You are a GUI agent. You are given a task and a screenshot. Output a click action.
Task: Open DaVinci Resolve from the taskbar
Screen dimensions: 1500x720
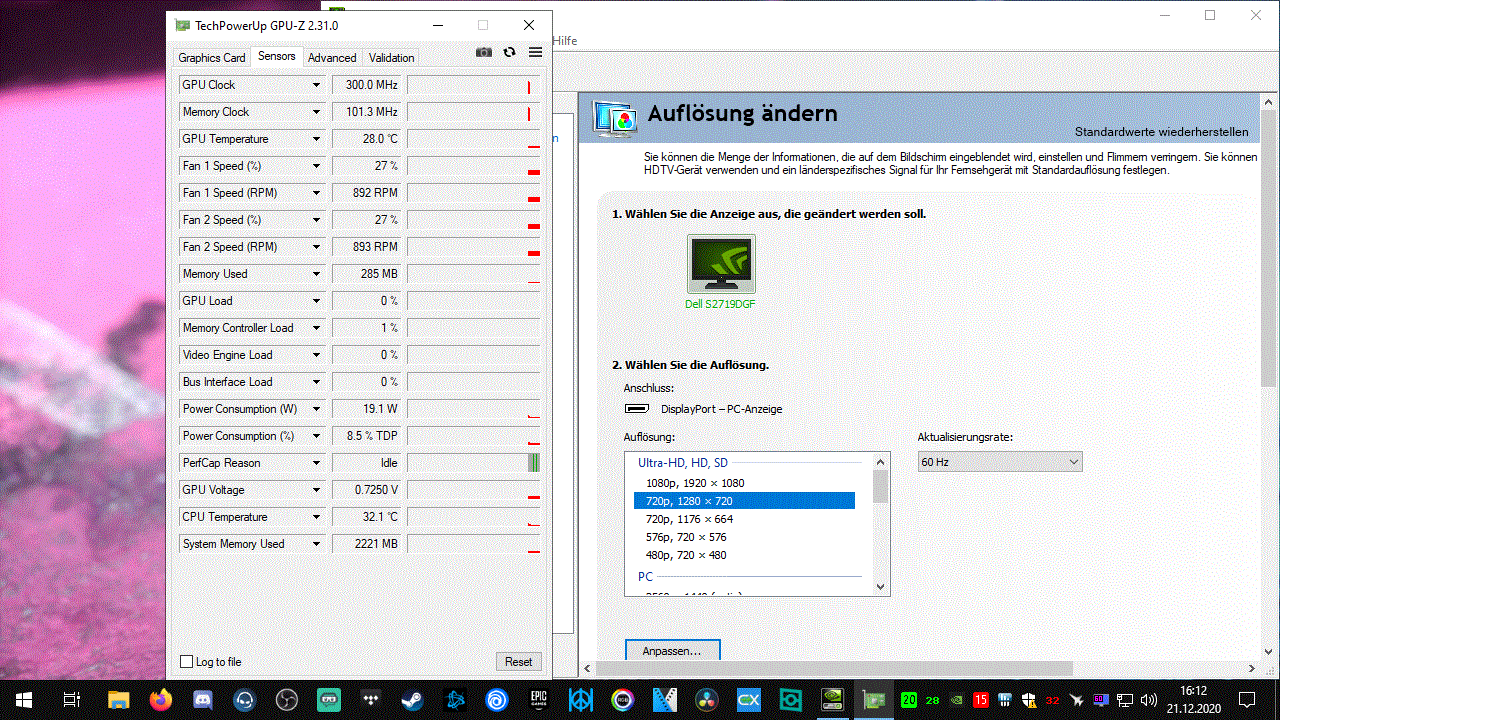click(706, 699)
